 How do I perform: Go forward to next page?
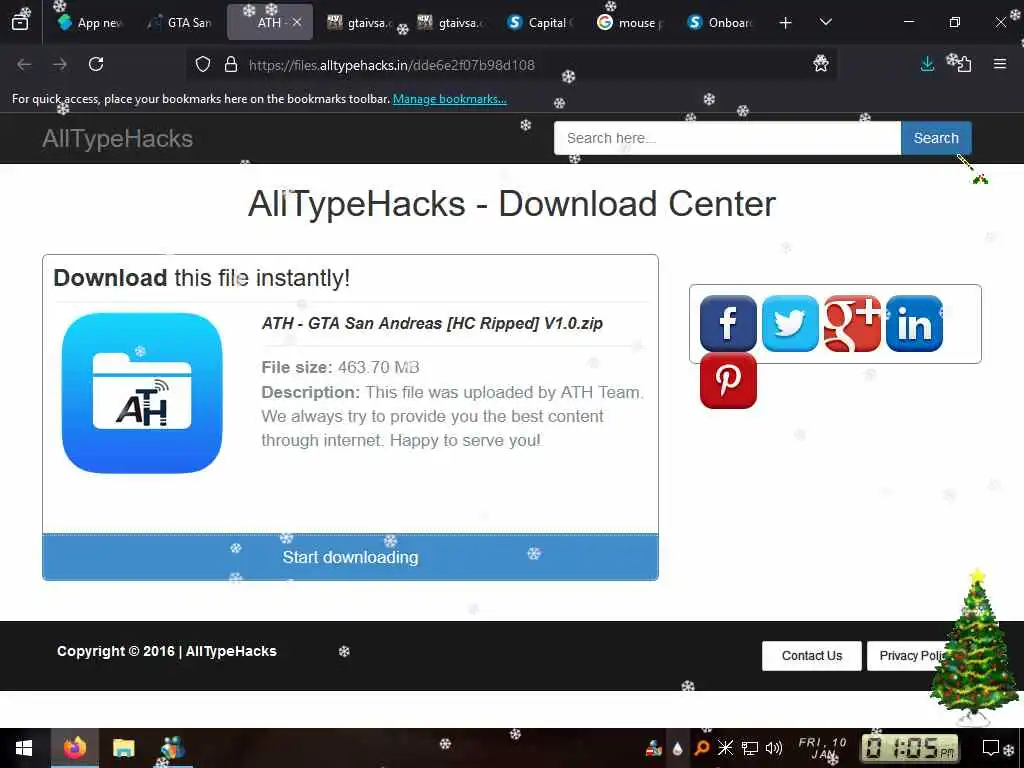pos(60,64)
